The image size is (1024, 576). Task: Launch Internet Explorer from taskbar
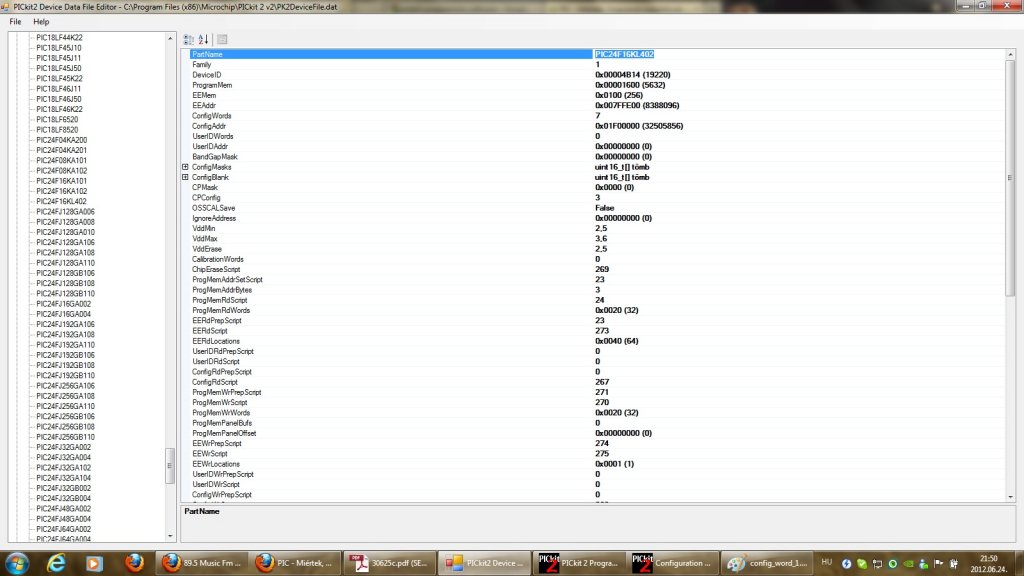56,563
